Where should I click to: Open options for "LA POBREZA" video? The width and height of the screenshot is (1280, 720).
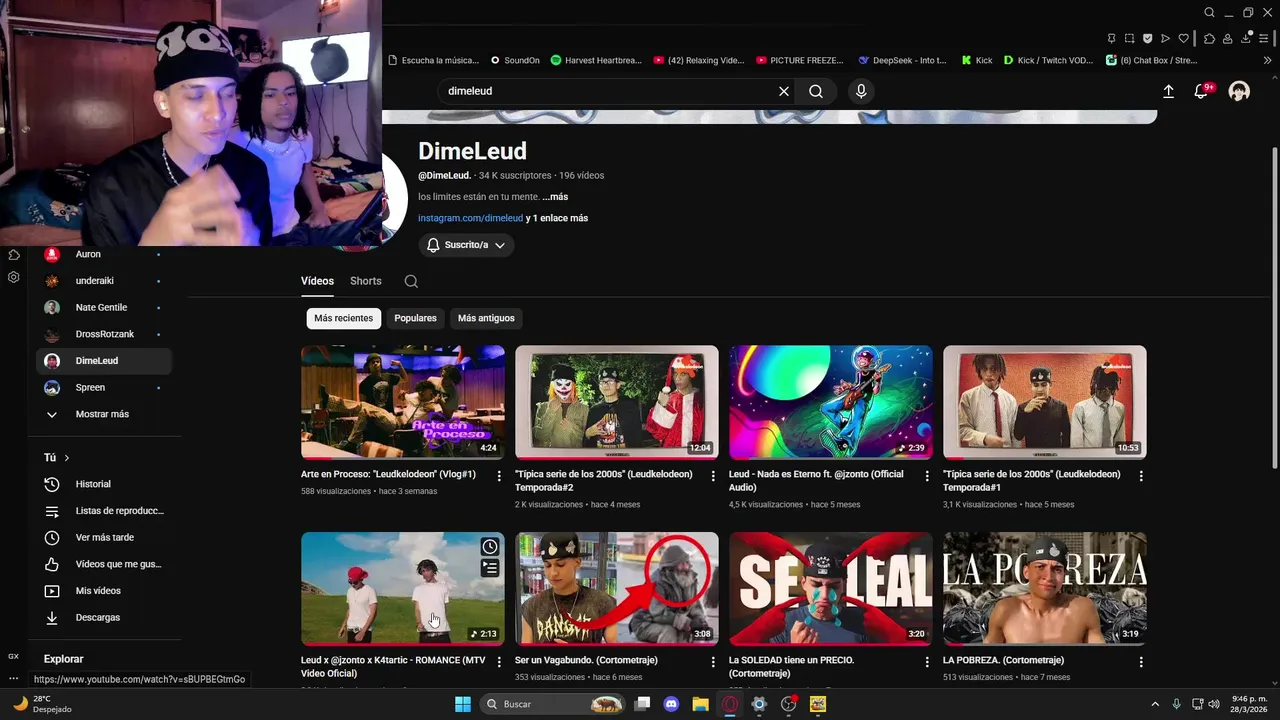[1141, 662]
